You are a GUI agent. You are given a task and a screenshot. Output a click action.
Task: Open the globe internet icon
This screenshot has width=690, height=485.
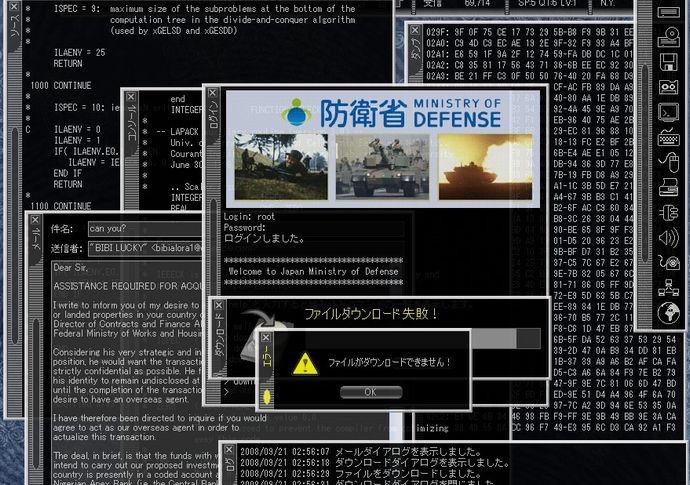pyautogui.click(x=668, y=313)
